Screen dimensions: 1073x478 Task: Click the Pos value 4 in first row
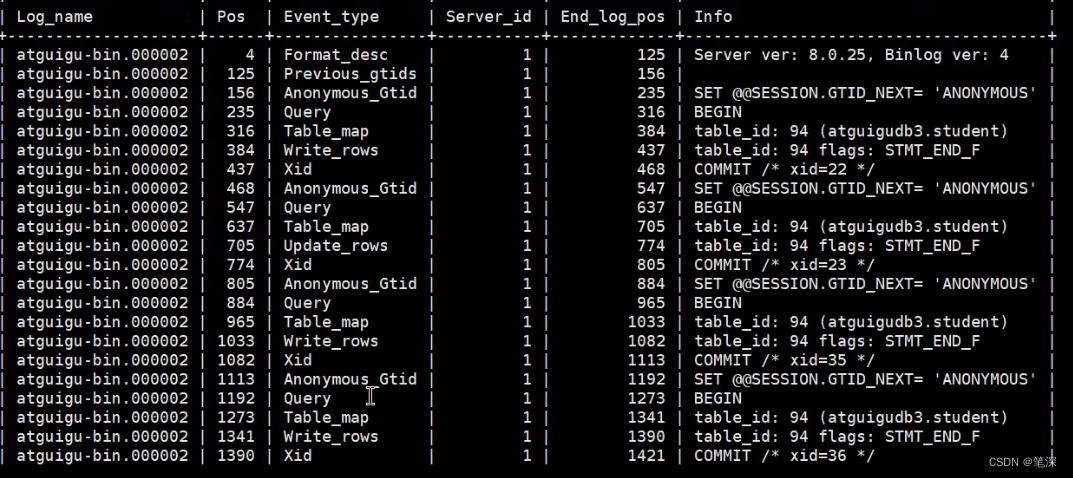coord(250,55)
